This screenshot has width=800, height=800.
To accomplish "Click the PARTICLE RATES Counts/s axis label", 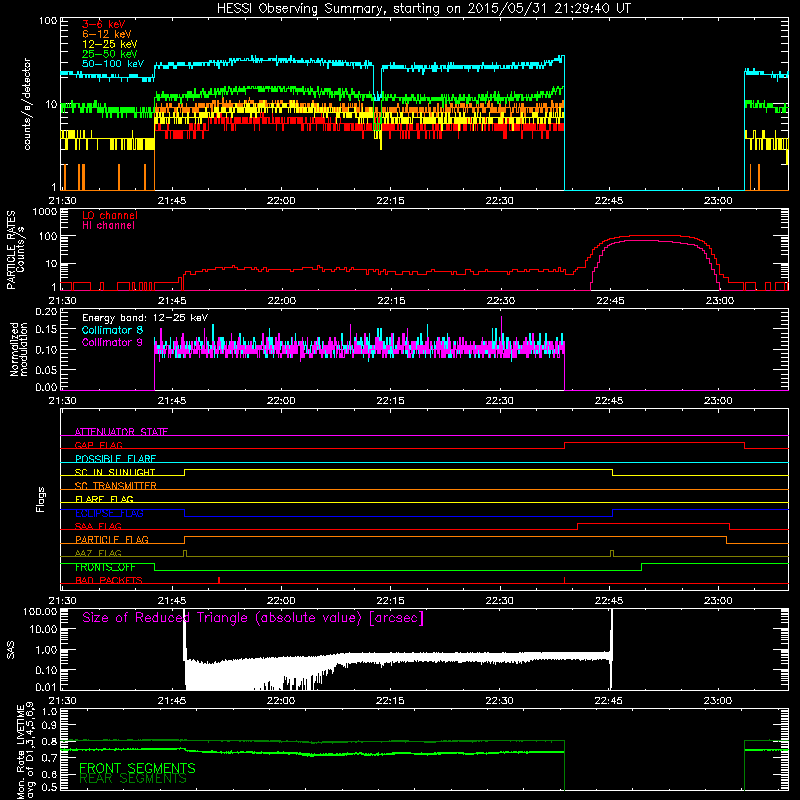I will click(x=15, y=250).
